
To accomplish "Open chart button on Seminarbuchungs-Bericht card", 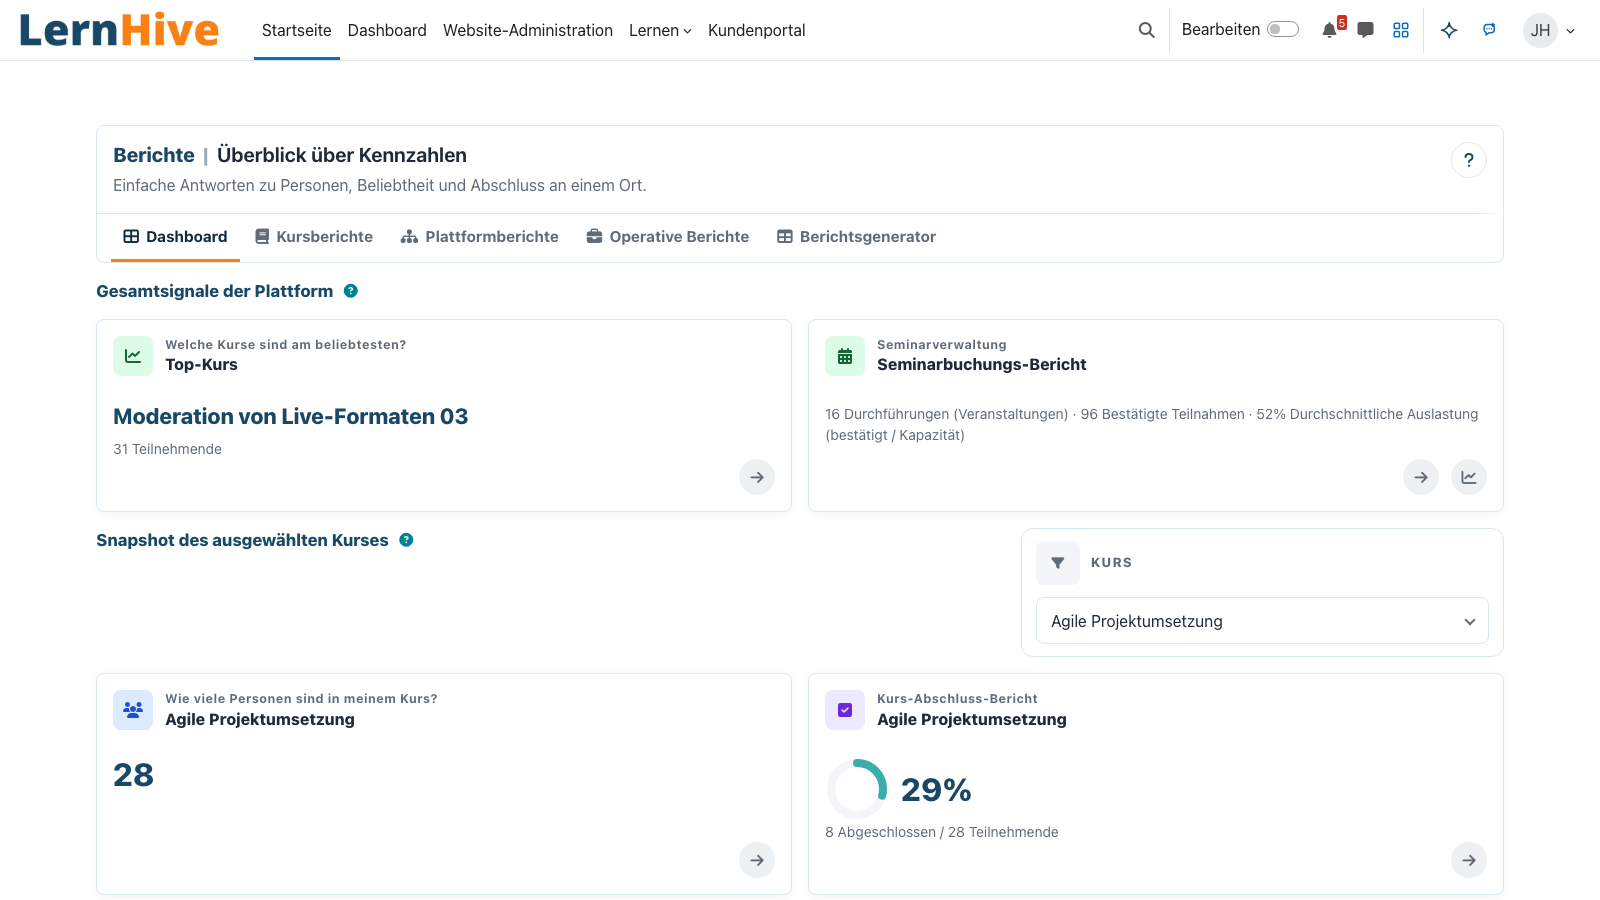I will click(x=1469, y=477).
